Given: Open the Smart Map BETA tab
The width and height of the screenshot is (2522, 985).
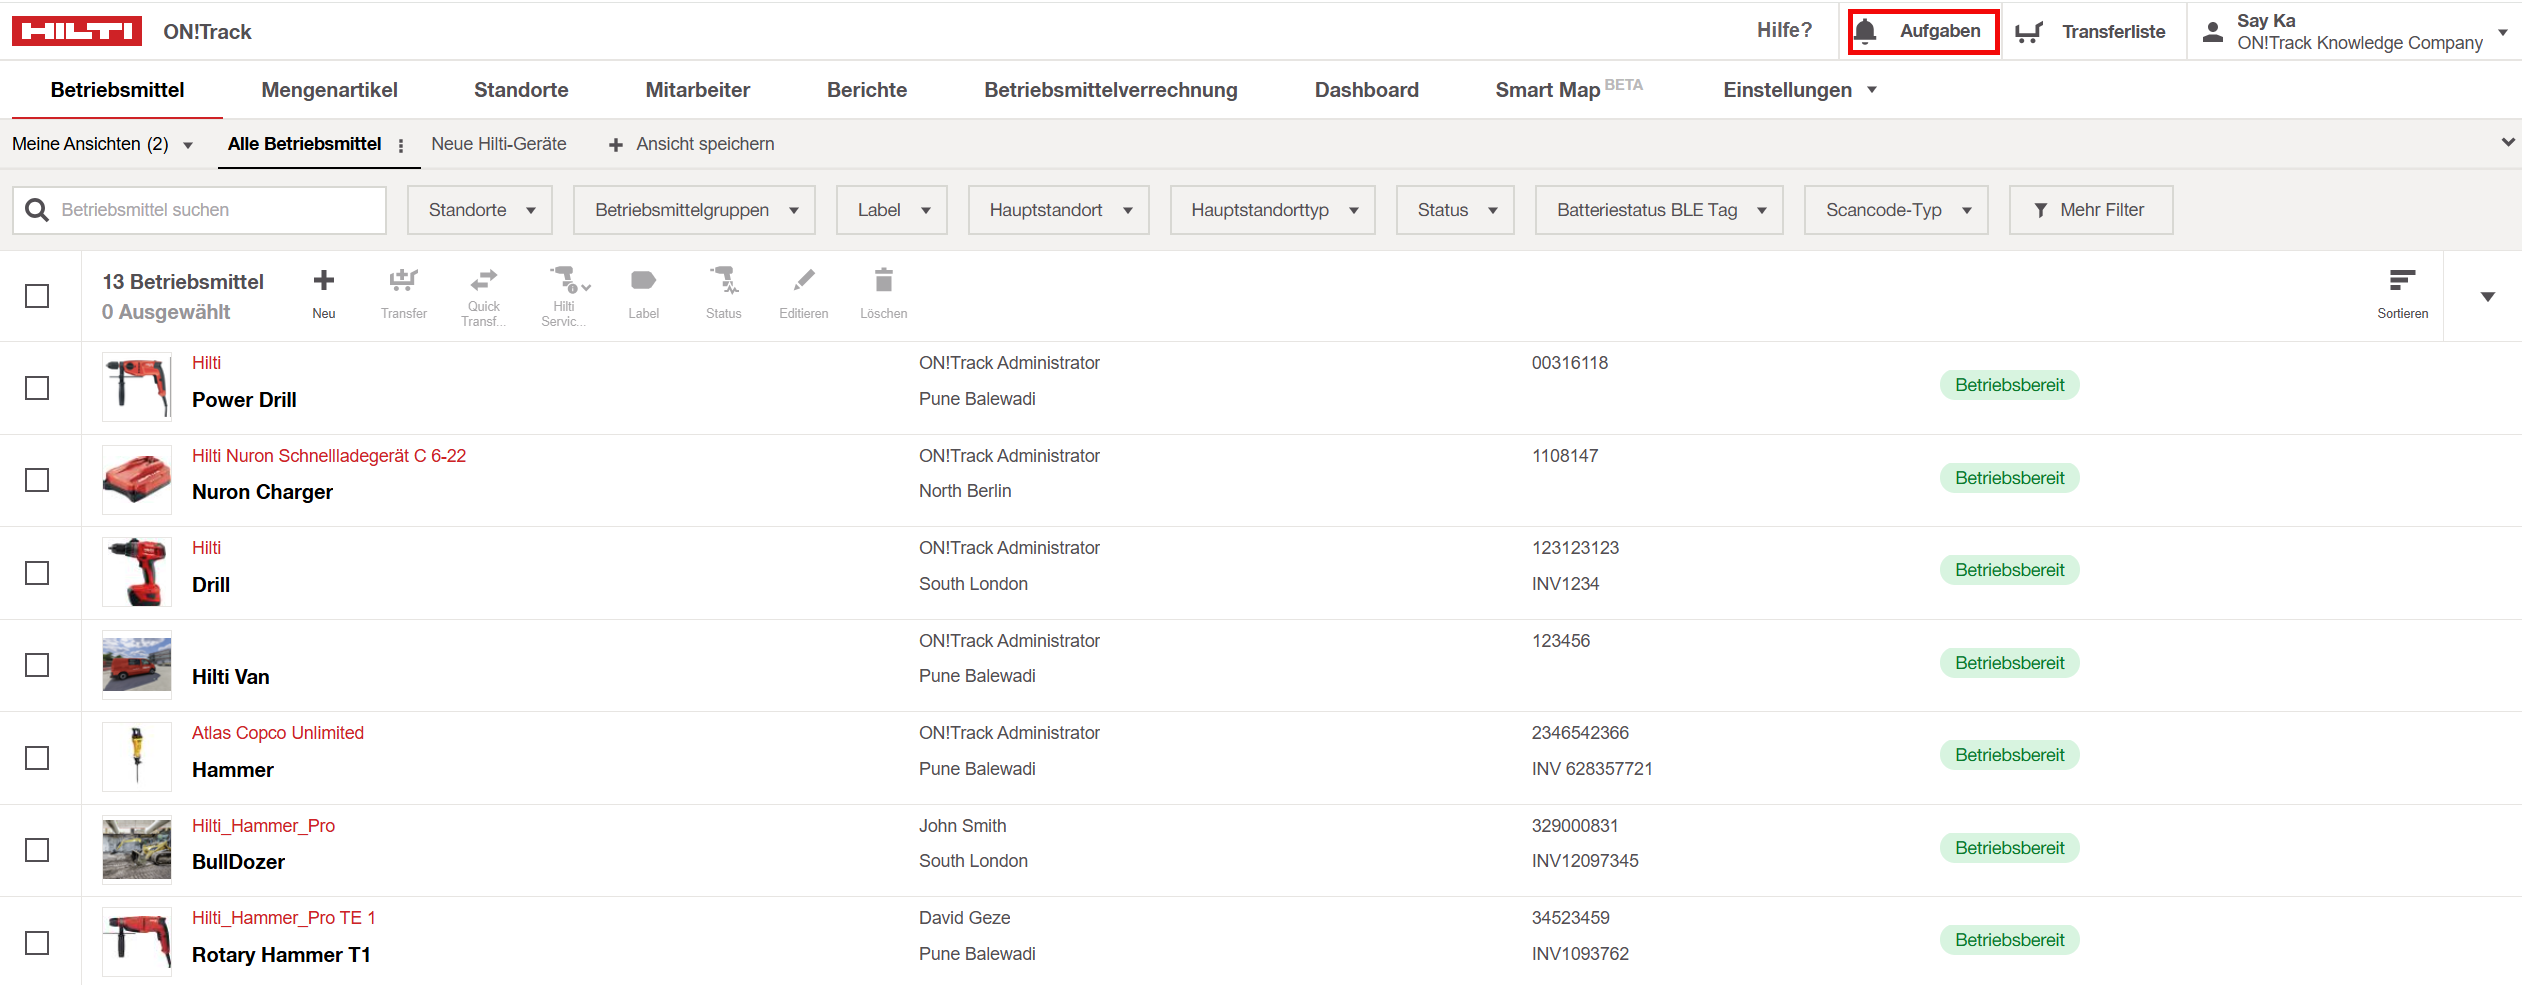Looking at the screenshot, I should (1569, 90).
